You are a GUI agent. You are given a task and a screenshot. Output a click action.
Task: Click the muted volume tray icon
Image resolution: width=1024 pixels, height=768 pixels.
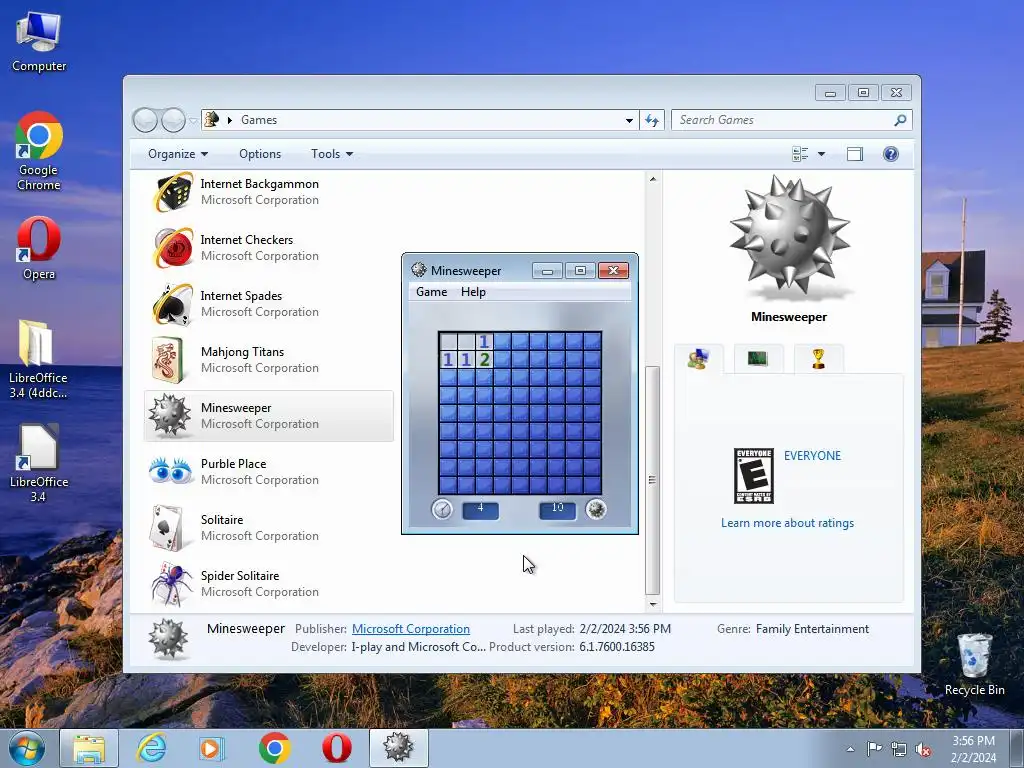point(923,750)
